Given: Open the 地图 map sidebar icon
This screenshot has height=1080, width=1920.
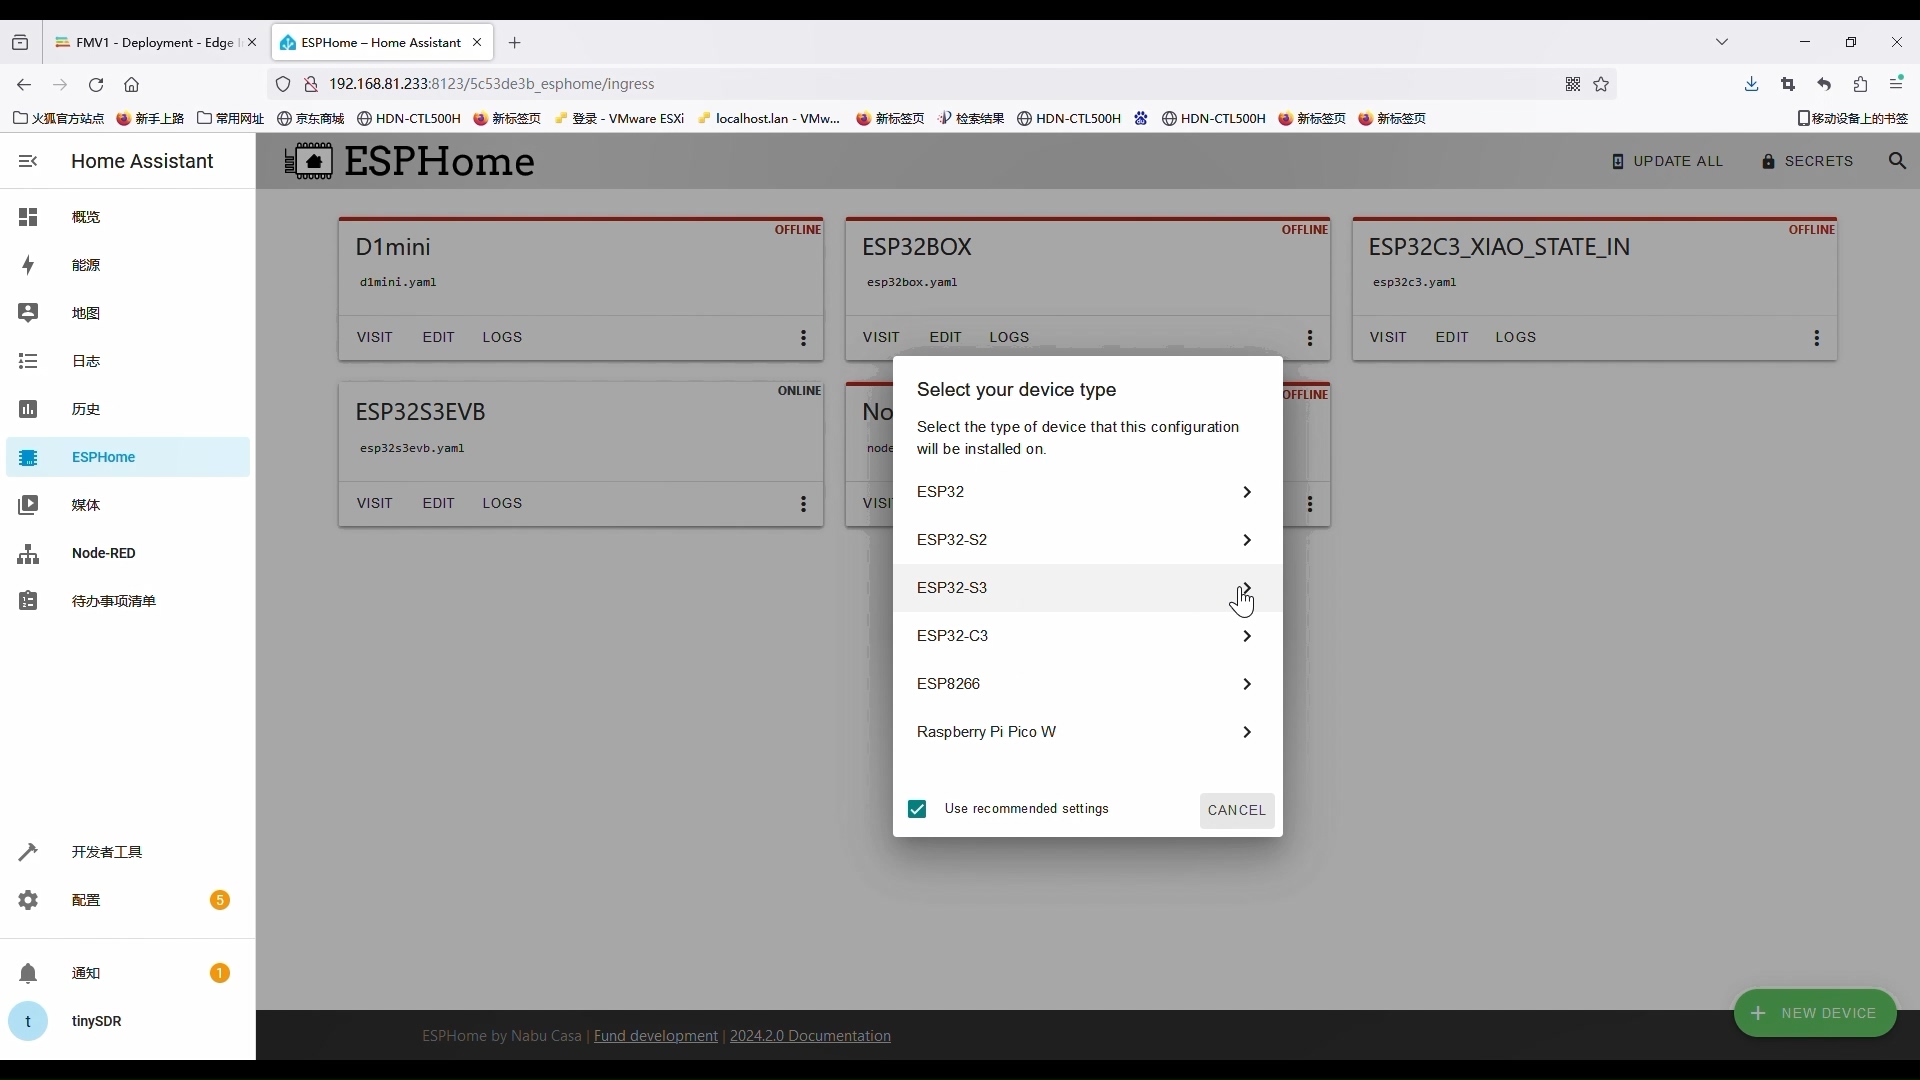Looking at the screenshot, I should (x=28, y=313).
